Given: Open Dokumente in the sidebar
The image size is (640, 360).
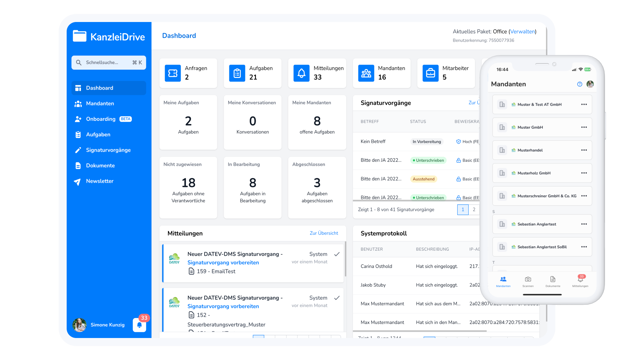Looking at the screenshot, I should pyautogui.click(x=109, y=165).
